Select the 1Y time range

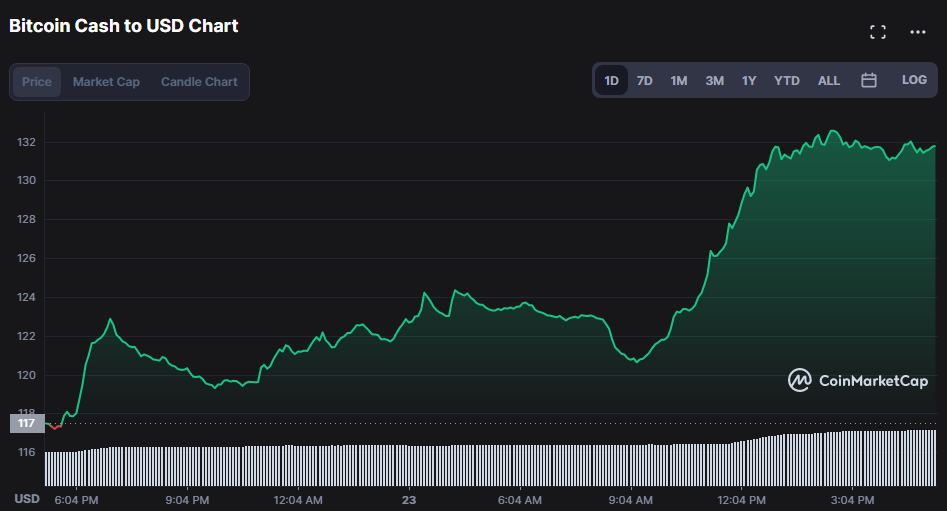click(749, 80)
